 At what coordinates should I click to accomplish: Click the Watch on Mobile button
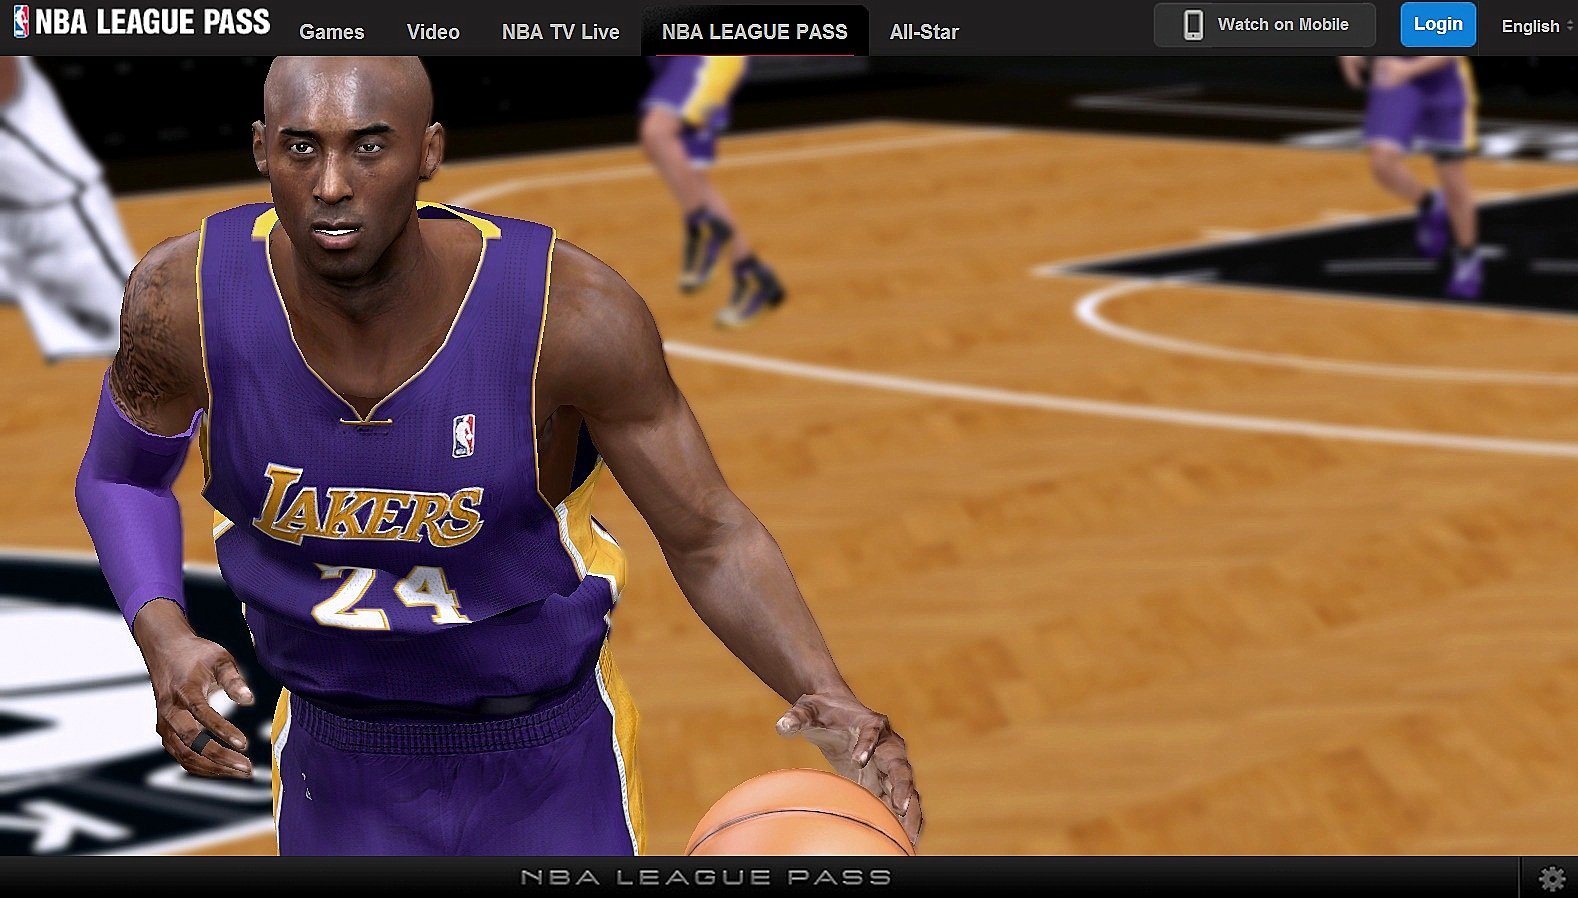[x=1265, y=25]
